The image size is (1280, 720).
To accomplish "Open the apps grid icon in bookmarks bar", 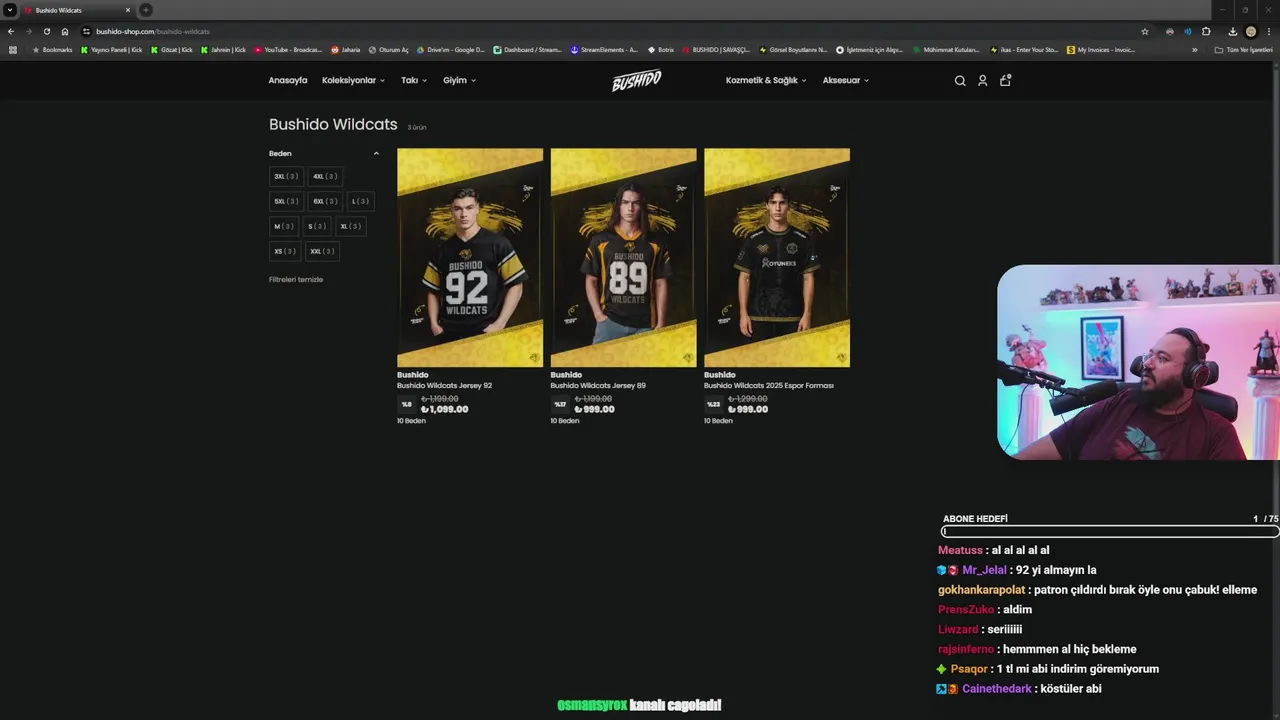I will [13, 49].
